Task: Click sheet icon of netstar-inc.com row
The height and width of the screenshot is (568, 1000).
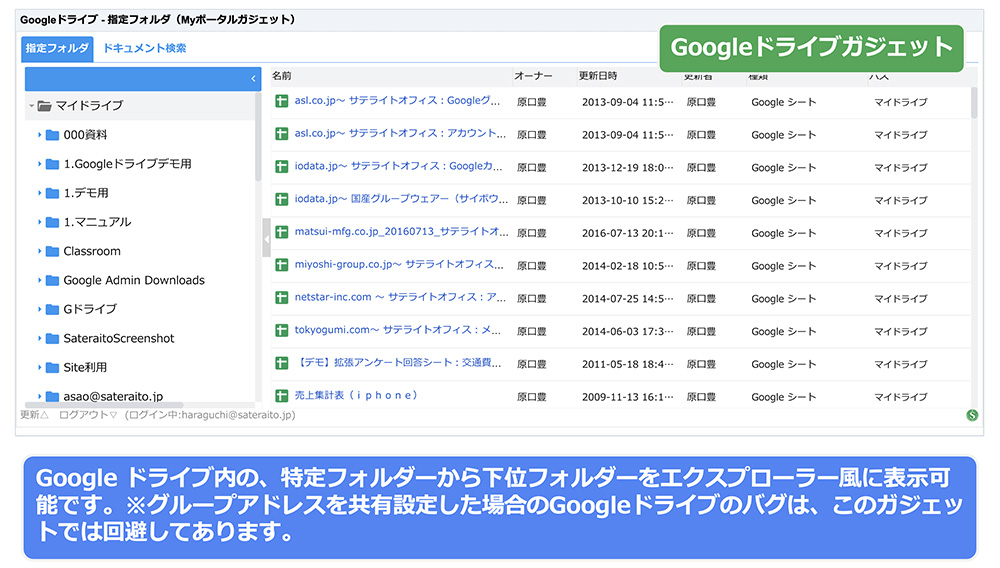Action: point(281,297)
